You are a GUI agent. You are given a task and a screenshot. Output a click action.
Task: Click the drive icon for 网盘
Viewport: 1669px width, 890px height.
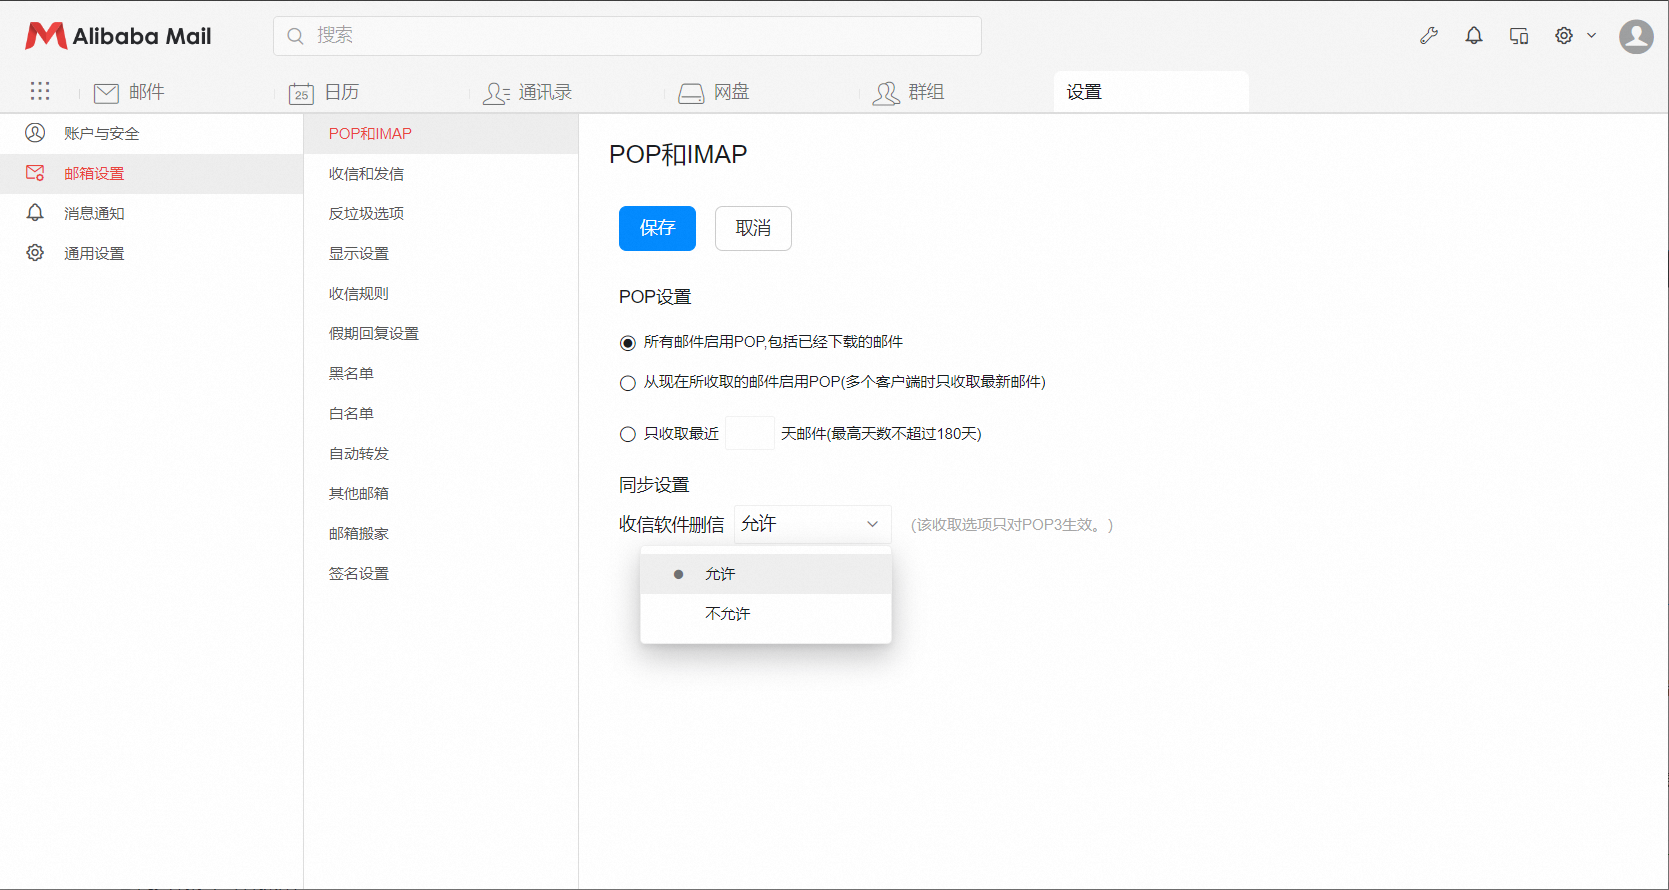point(691,93)
